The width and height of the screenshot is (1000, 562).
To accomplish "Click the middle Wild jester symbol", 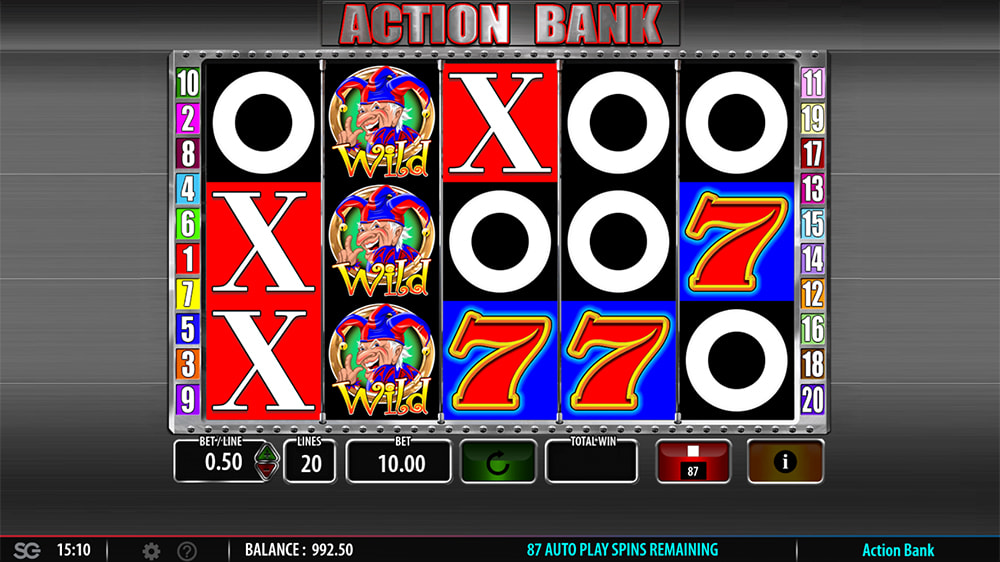I will (x=381, y=241).
